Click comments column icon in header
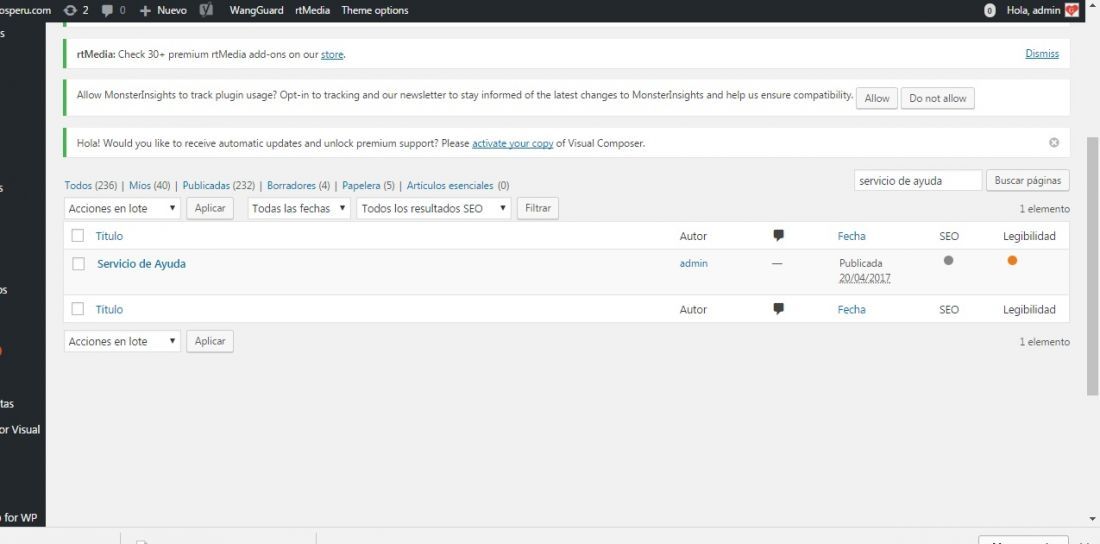 (x=778, y=235)
